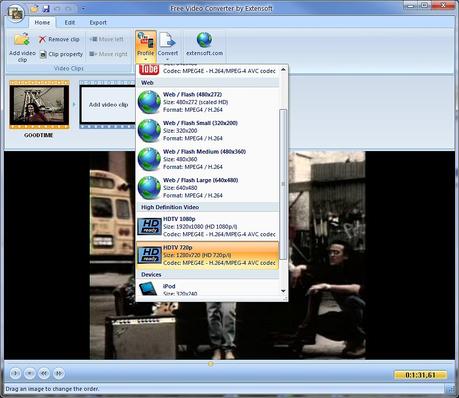Click the Move right button
This screenshot has width=459, height=398.
pyautogui.click(x=109, y=54)
